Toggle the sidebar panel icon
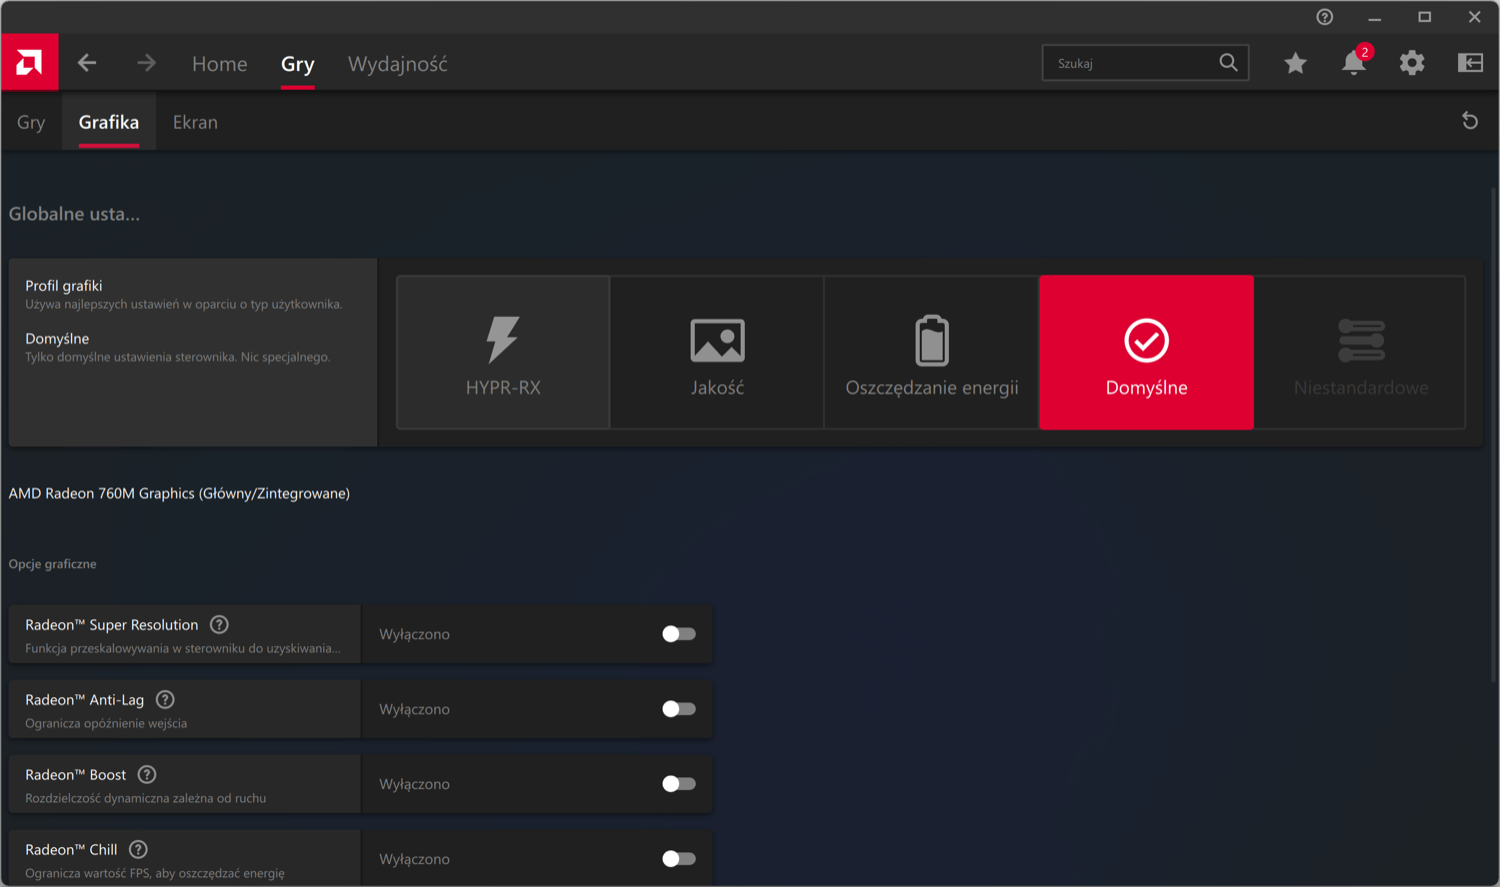1500x887 pixels. pyautogui.click(x=1470, y=63)
